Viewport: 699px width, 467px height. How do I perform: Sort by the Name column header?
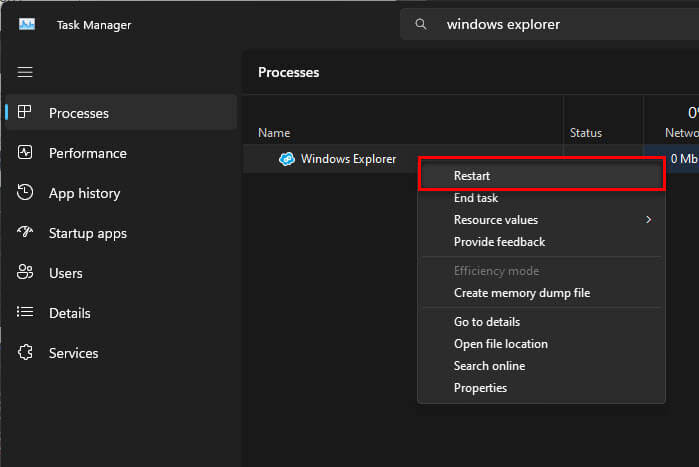pyautogui.click(x=274, y=133)
